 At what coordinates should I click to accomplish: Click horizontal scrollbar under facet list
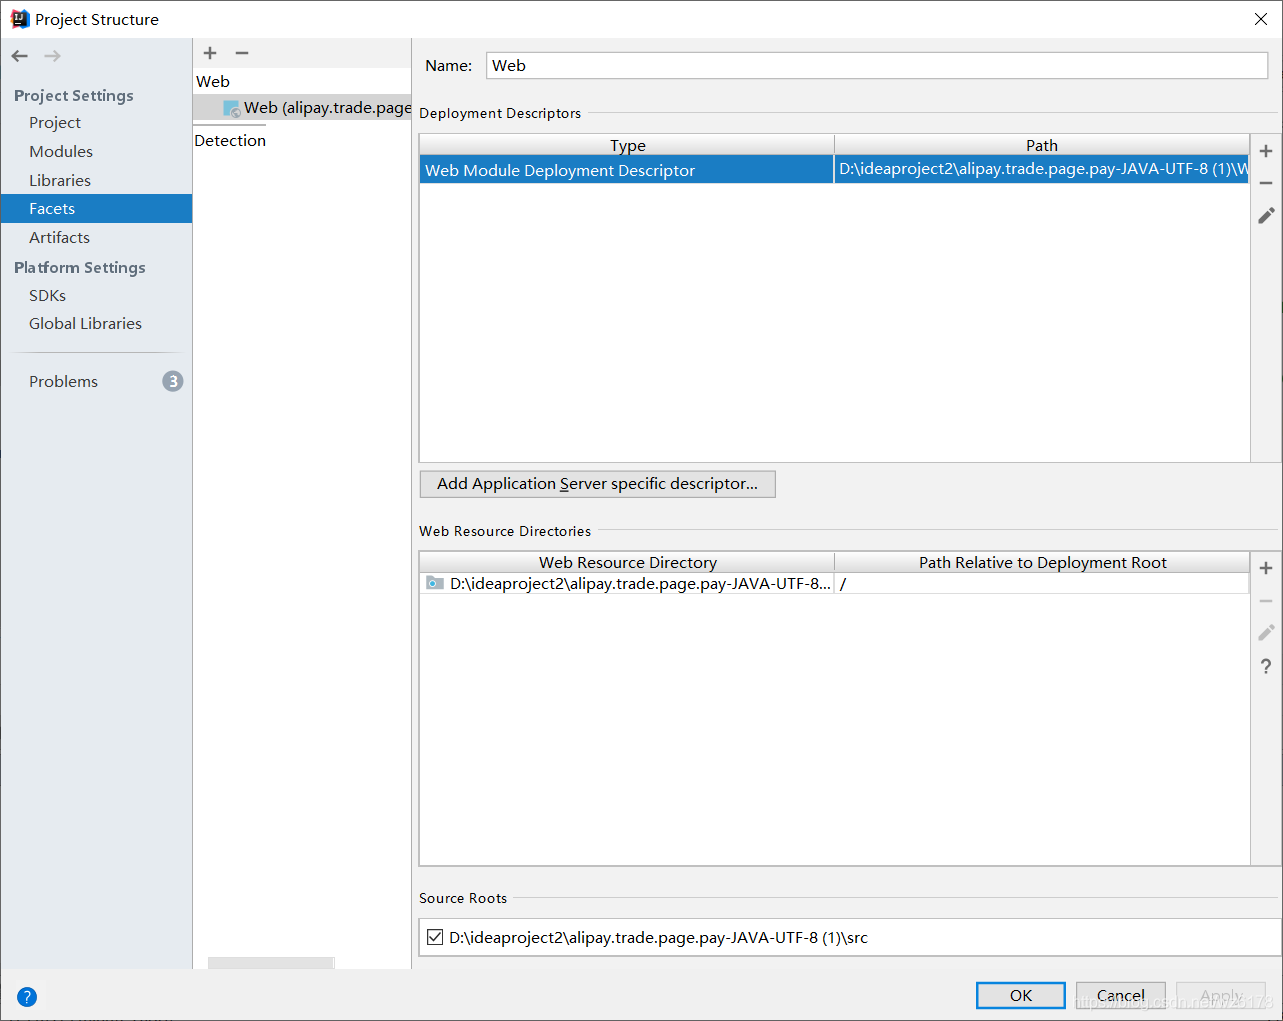coord(270,963)
